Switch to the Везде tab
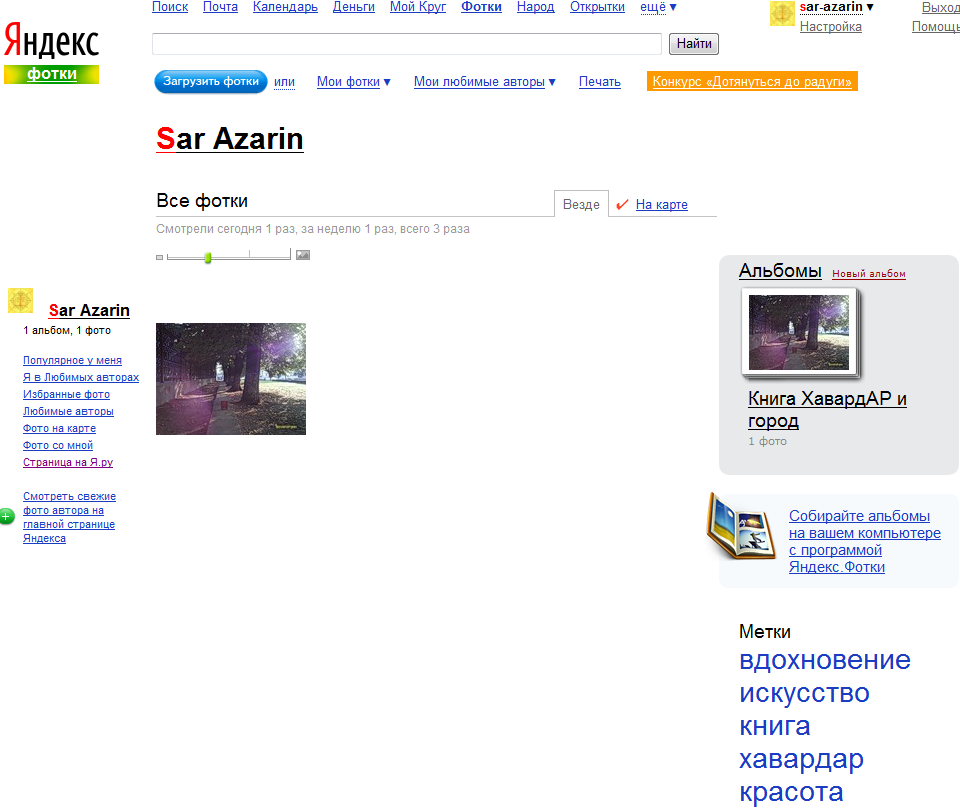 coord(581,202)
